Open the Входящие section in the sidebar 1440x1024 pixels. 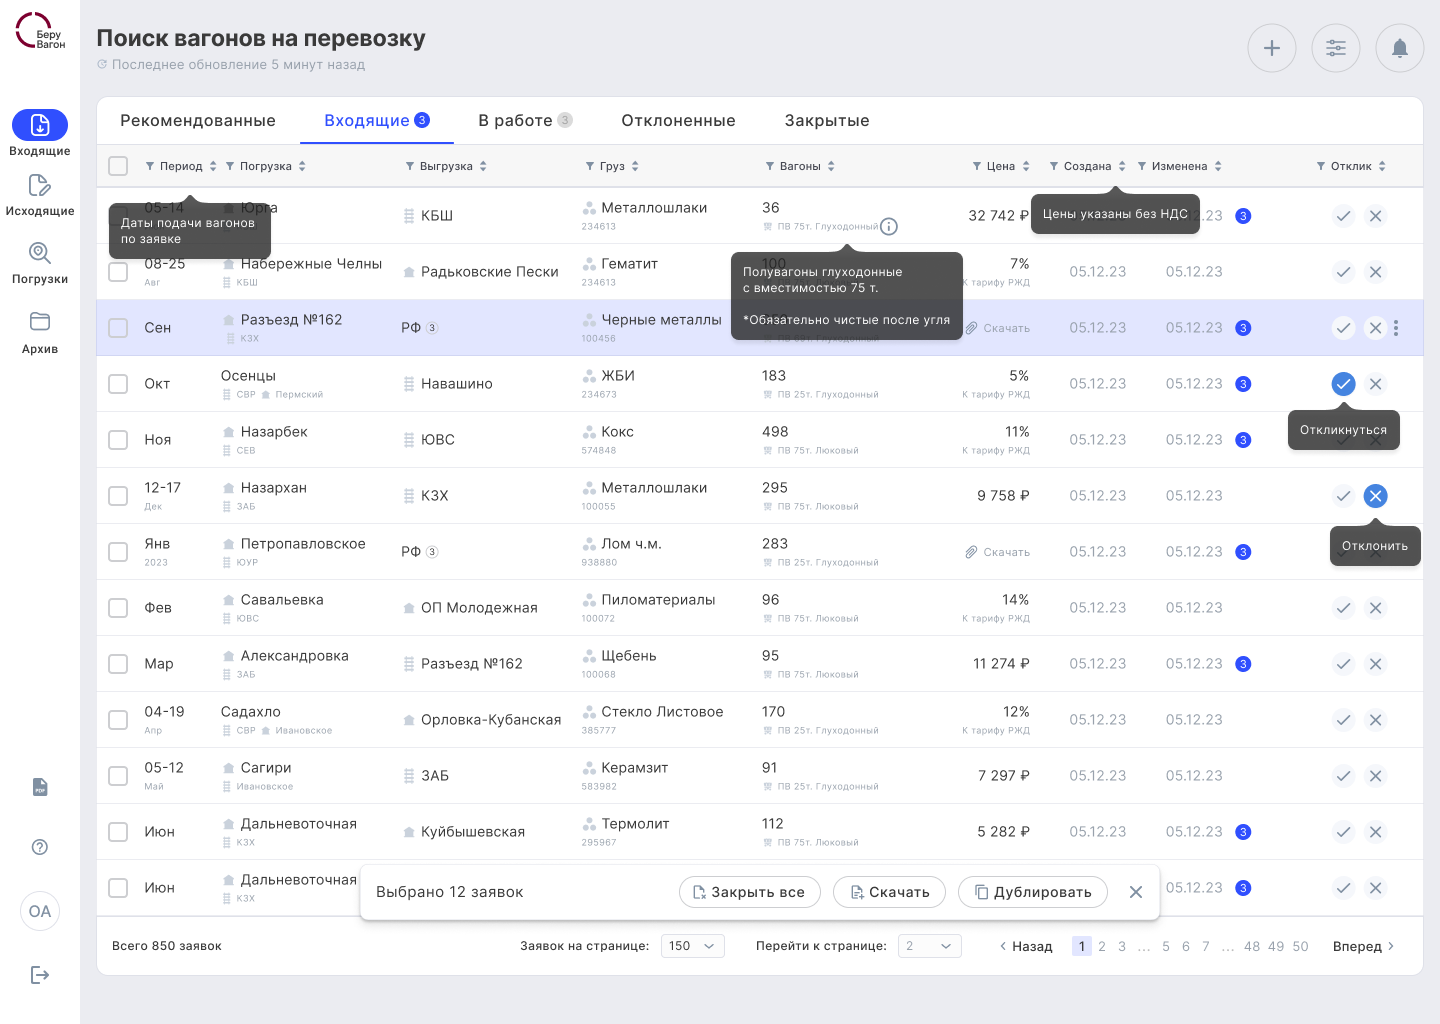coord(40,125)
